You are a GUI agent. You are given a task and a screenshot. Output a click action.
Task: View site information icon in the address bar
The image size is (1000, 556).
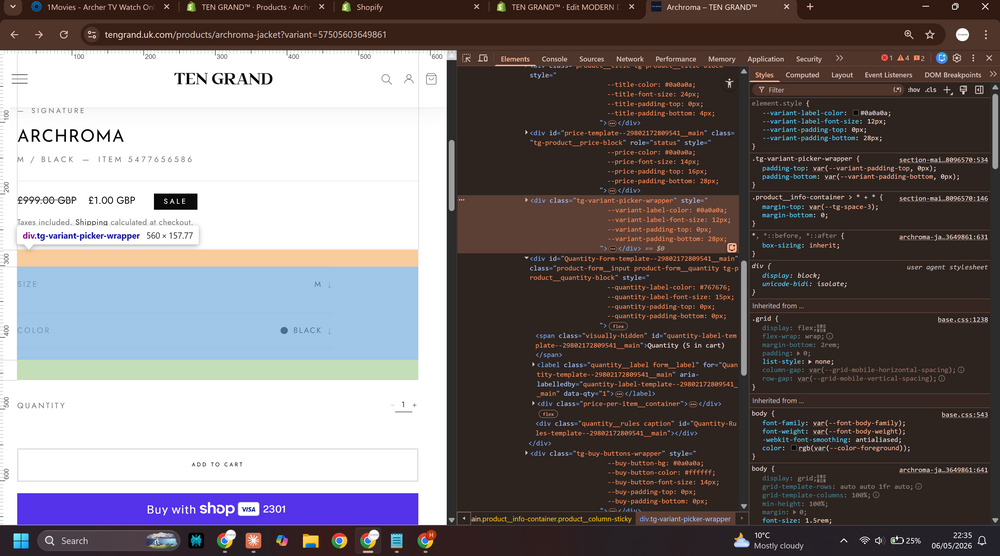[91, 34]
